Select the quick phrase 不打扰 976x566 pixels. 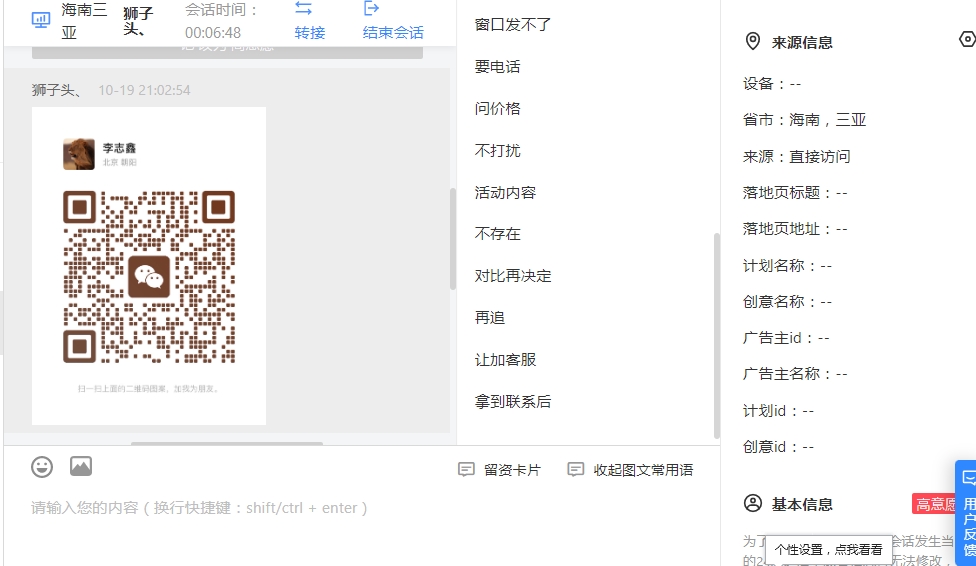[497, 151]
